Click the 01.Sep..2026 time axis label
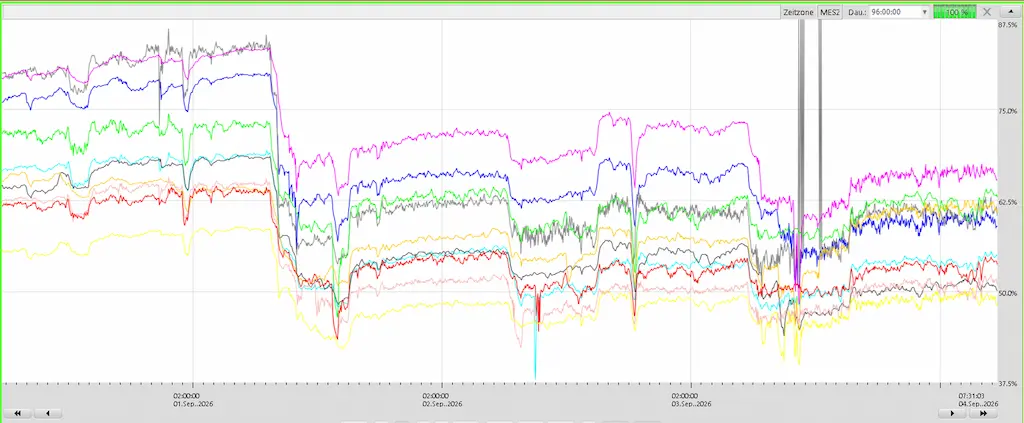Image resolution: width=1024 pixels, height=423 pixels. [x=193, y=403]
